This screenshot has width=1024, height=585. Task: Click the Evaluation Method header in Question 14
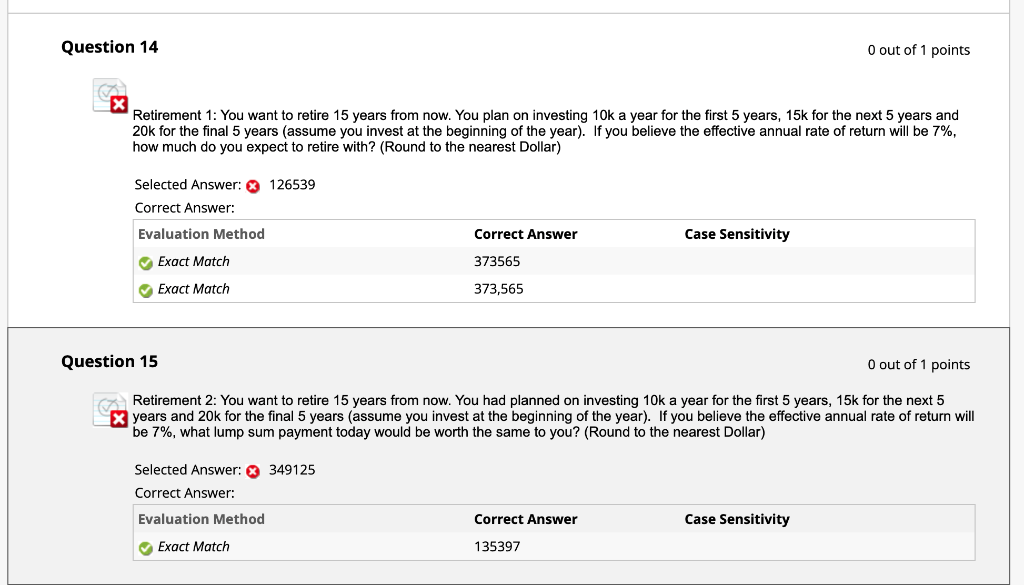click(x=201, y=234)
